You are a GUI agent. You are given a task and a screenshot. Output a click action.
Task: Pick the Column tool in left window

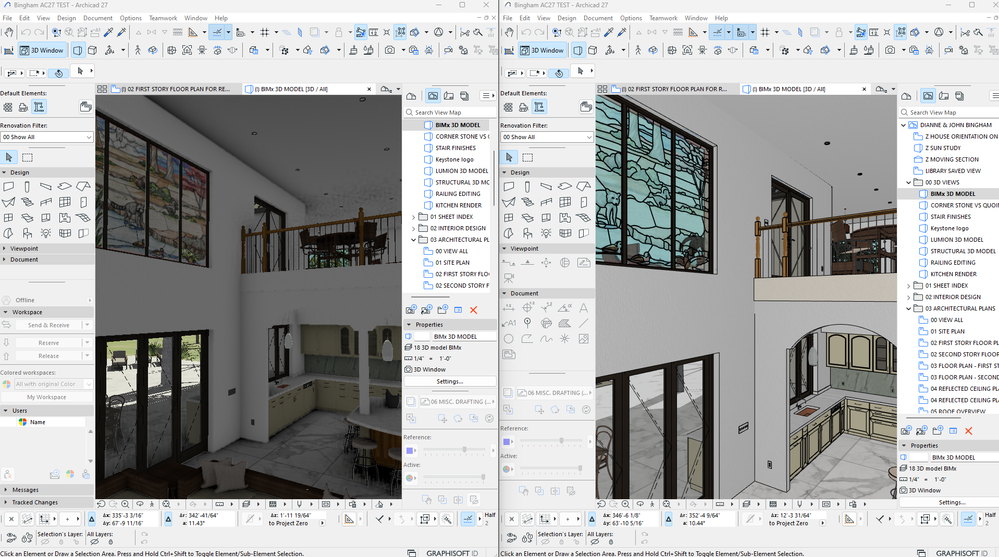click(x=27, y=186)
